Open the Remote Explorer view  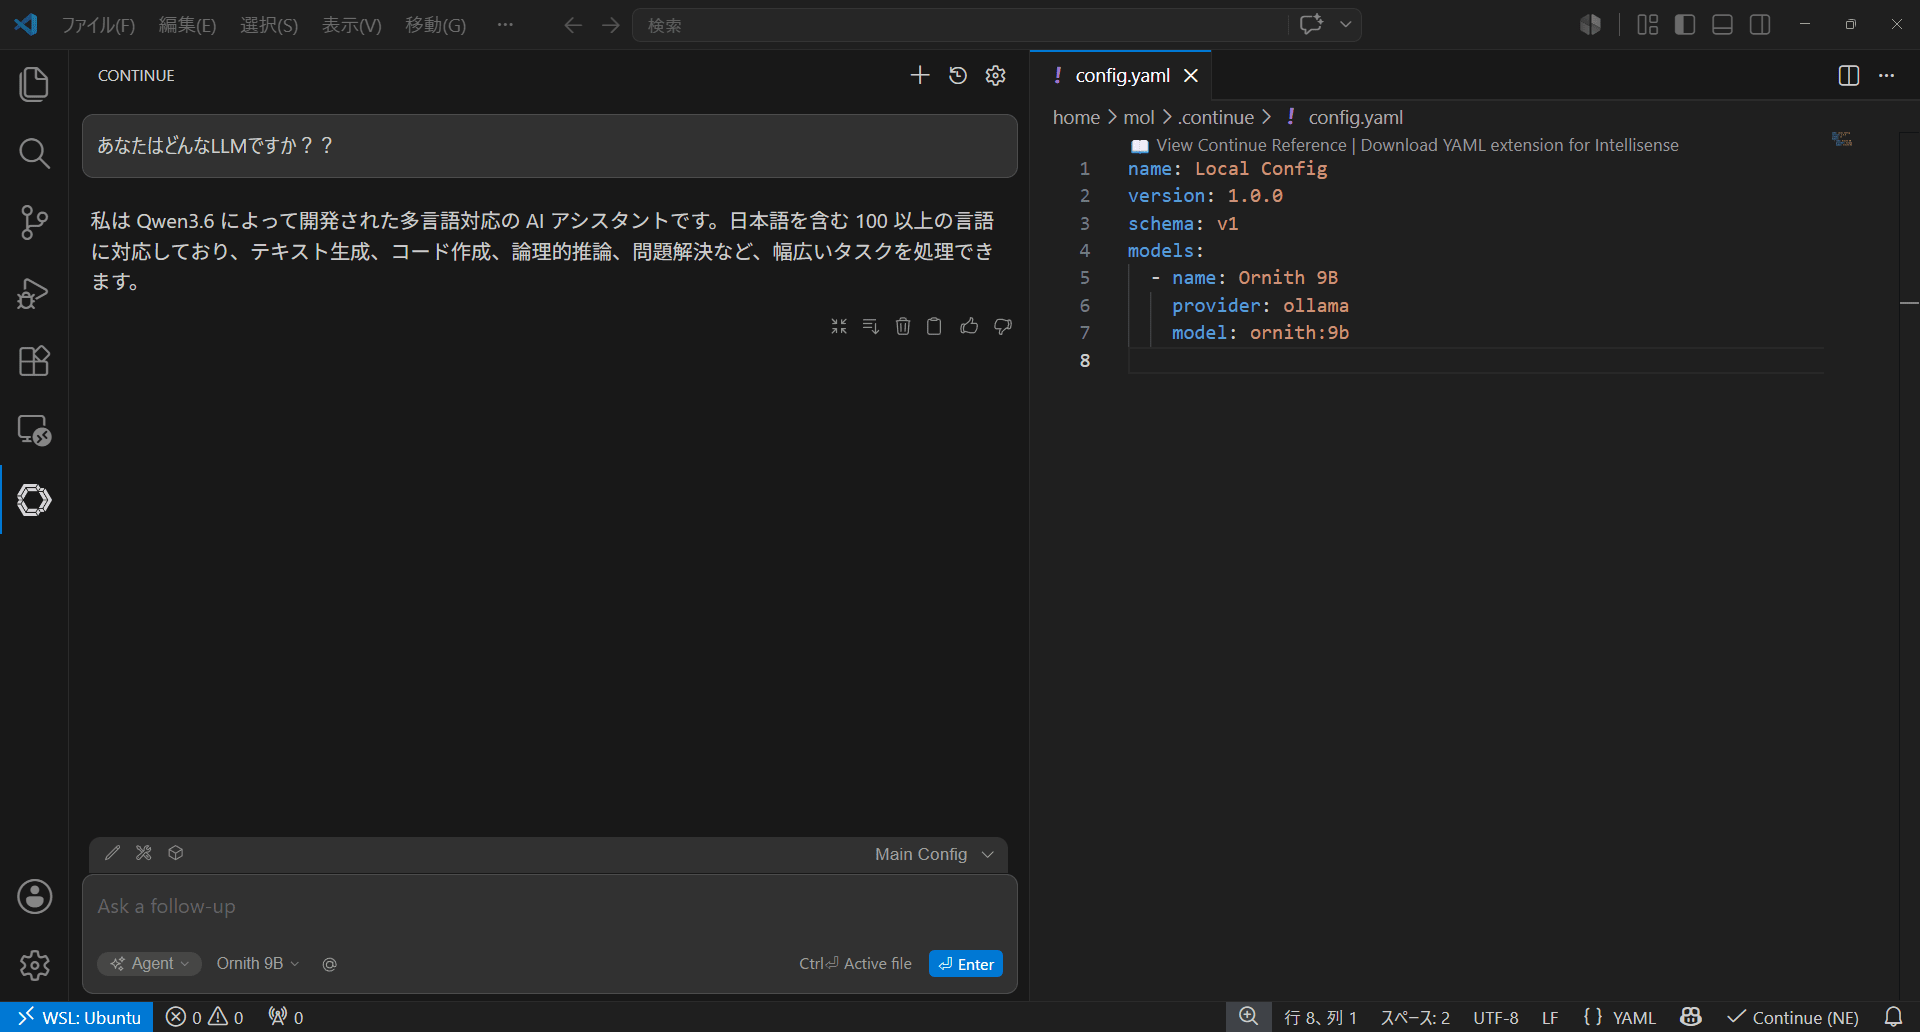[34, 430]
